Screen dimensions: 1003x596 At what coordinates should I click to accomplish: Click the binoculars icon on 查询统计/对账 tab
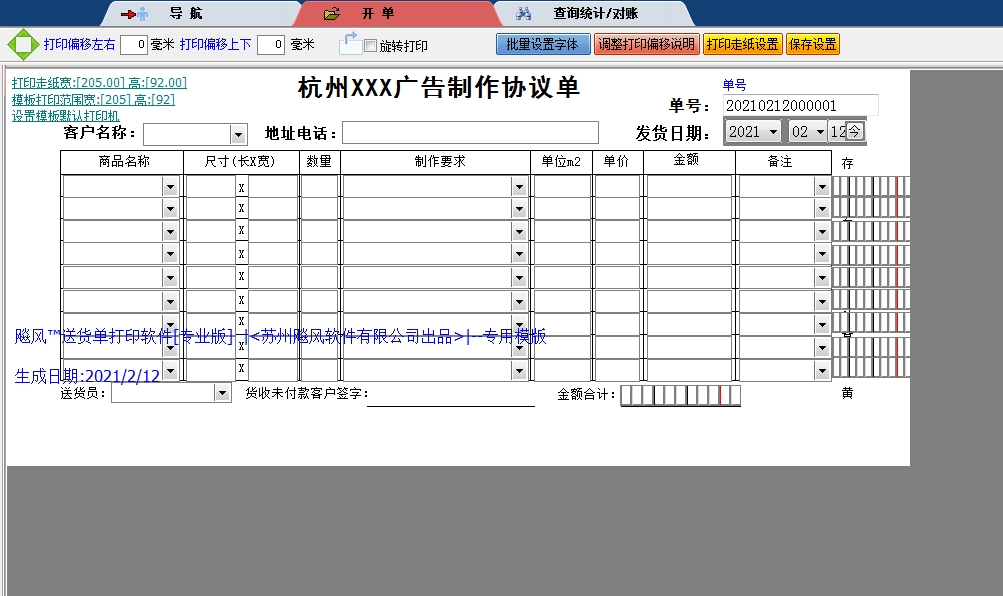[524, 13]
